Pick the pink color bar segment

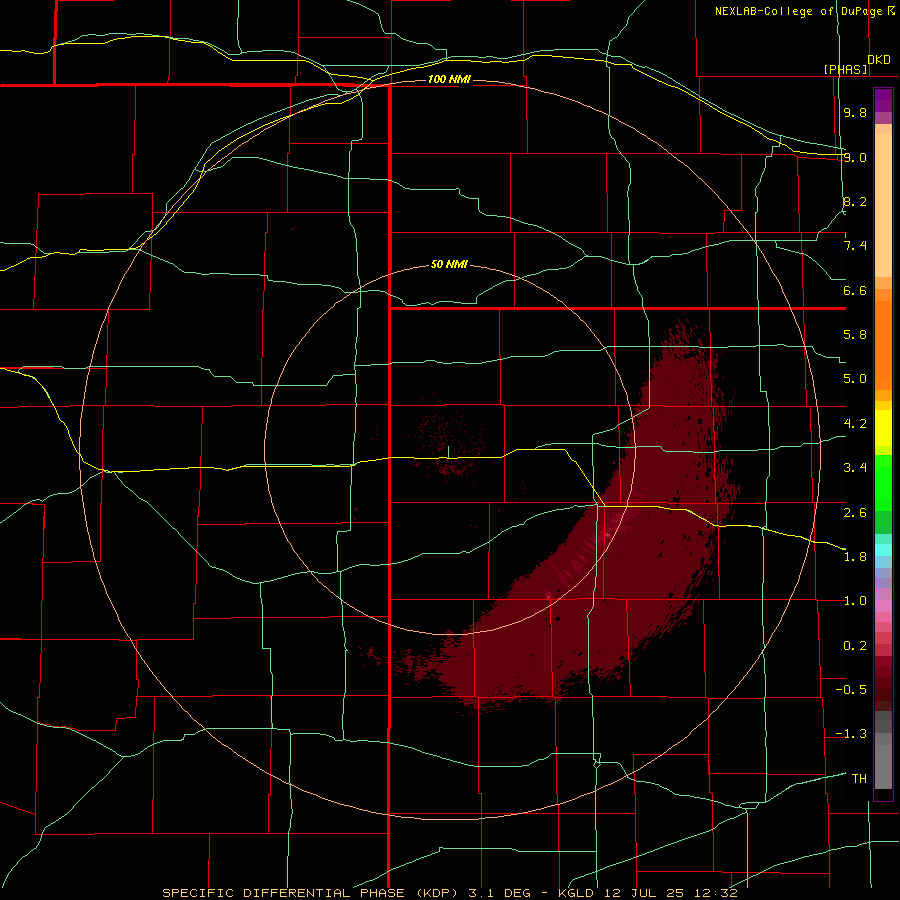883,606
